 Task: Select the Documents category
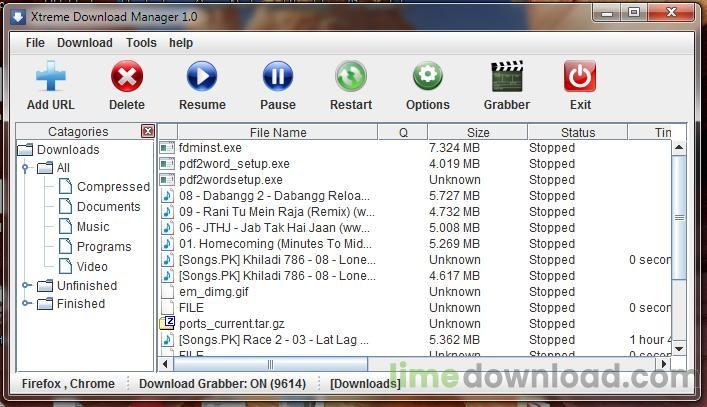(x=109, y=206)
